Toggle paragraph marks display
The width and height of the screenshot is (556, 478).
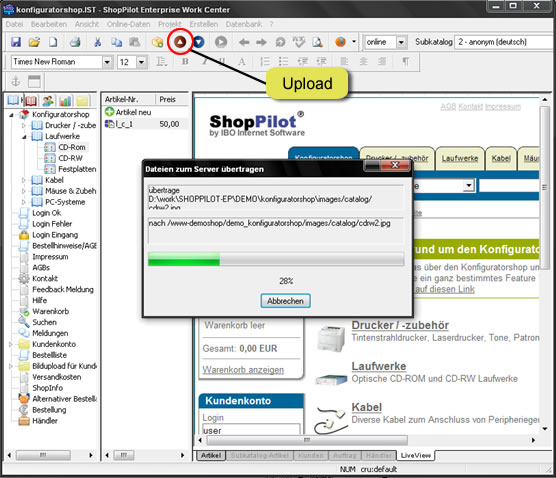(405, 62)
